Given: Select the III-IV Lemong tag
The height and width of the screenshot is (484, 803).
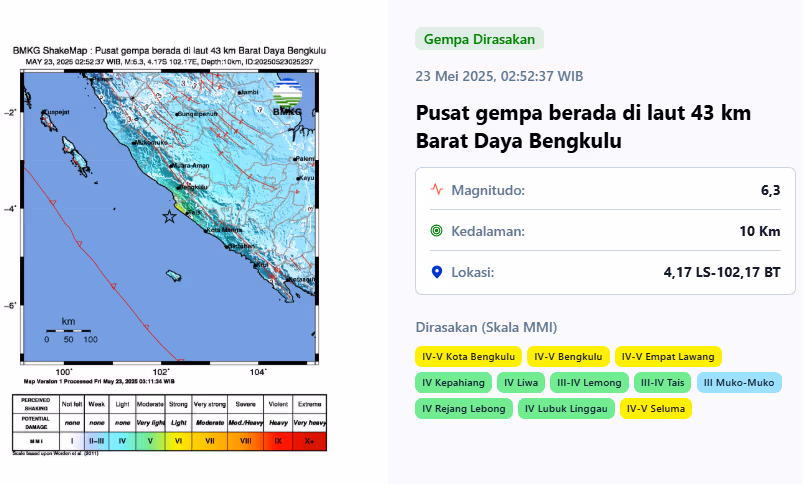Looking at the screenshot, I should (x=590, y=382).
